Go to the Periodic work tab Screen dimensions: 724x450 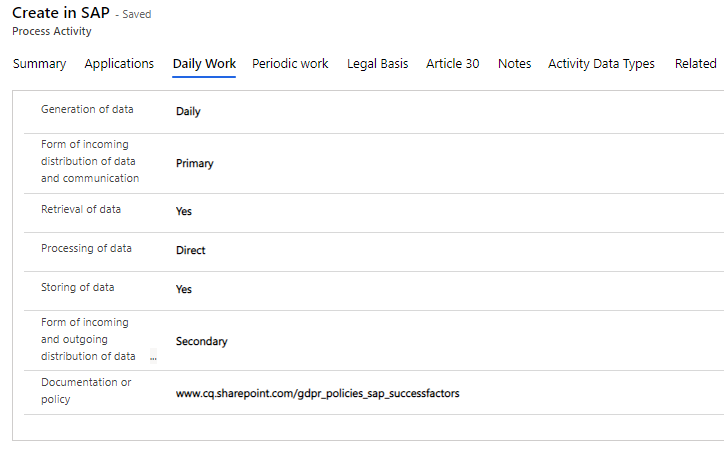pyautogui.click(x=290, y=64)
